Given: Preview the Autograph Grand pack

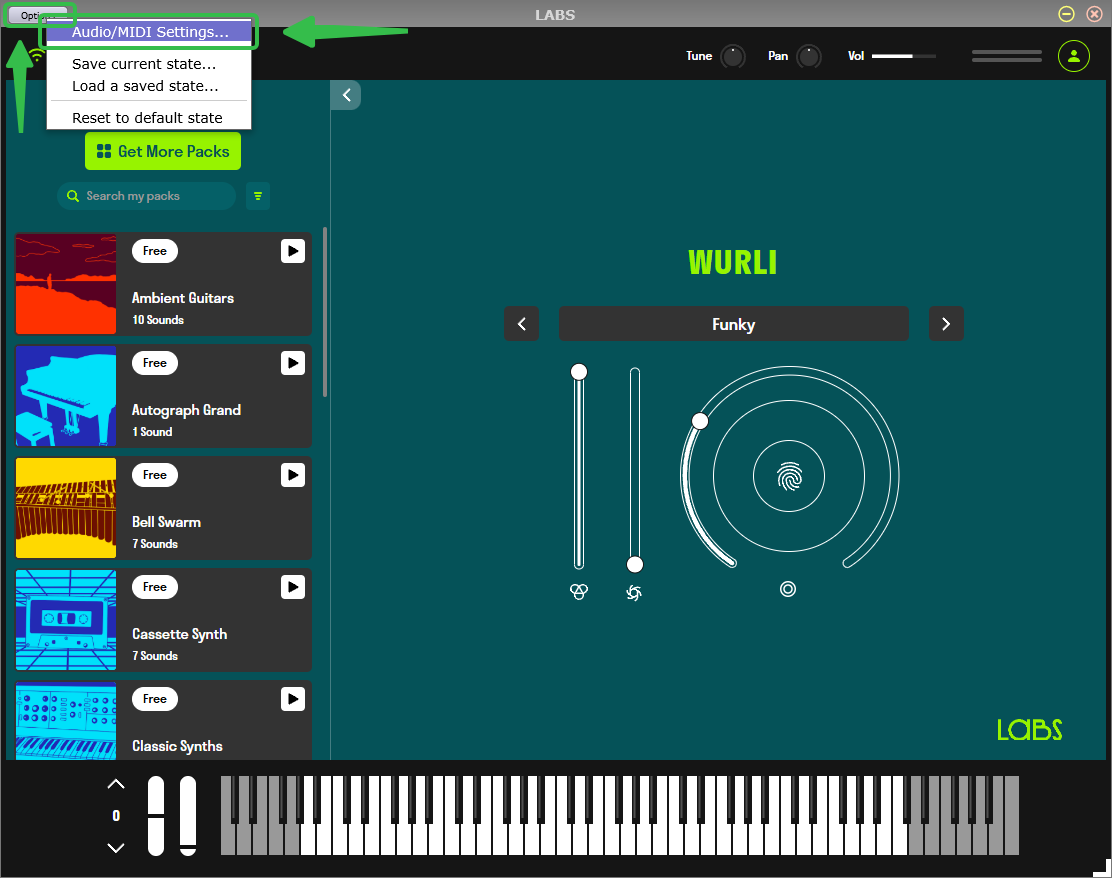Looking at the screenshot, I should 293,363.
